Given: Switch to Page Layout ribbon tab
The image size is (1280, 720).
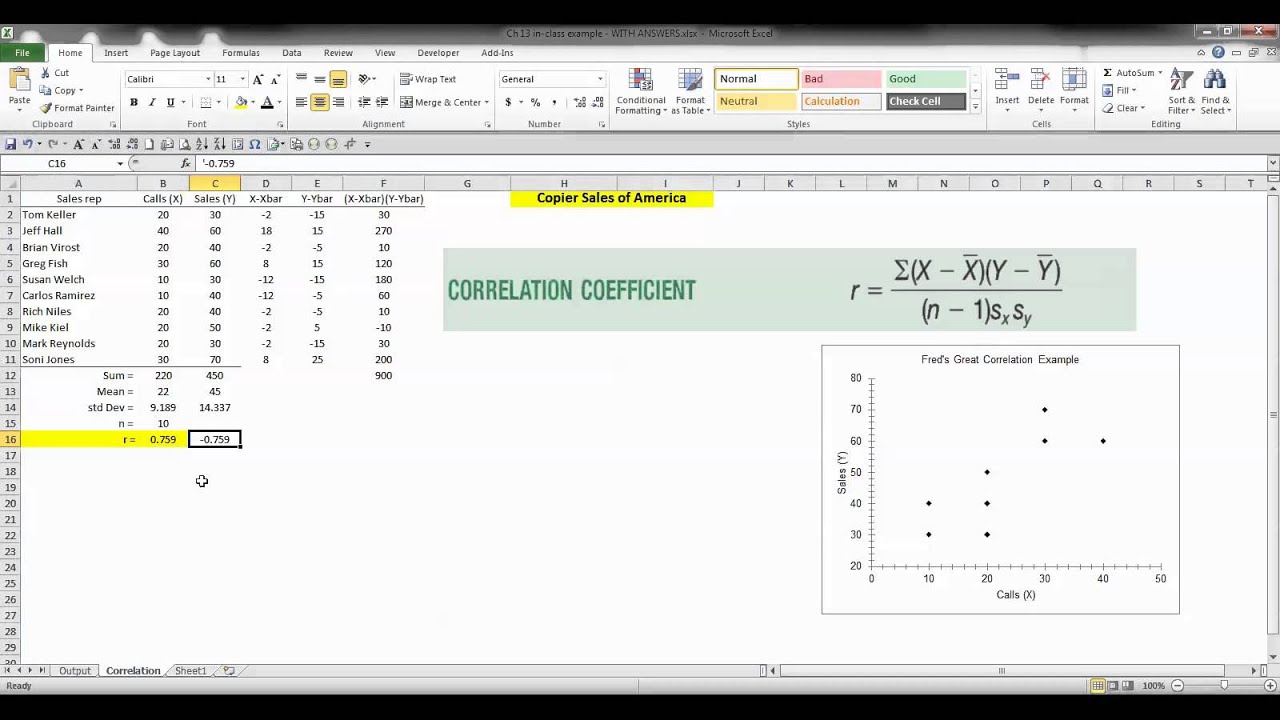Looking at the screenshot, I should point(175,52).
